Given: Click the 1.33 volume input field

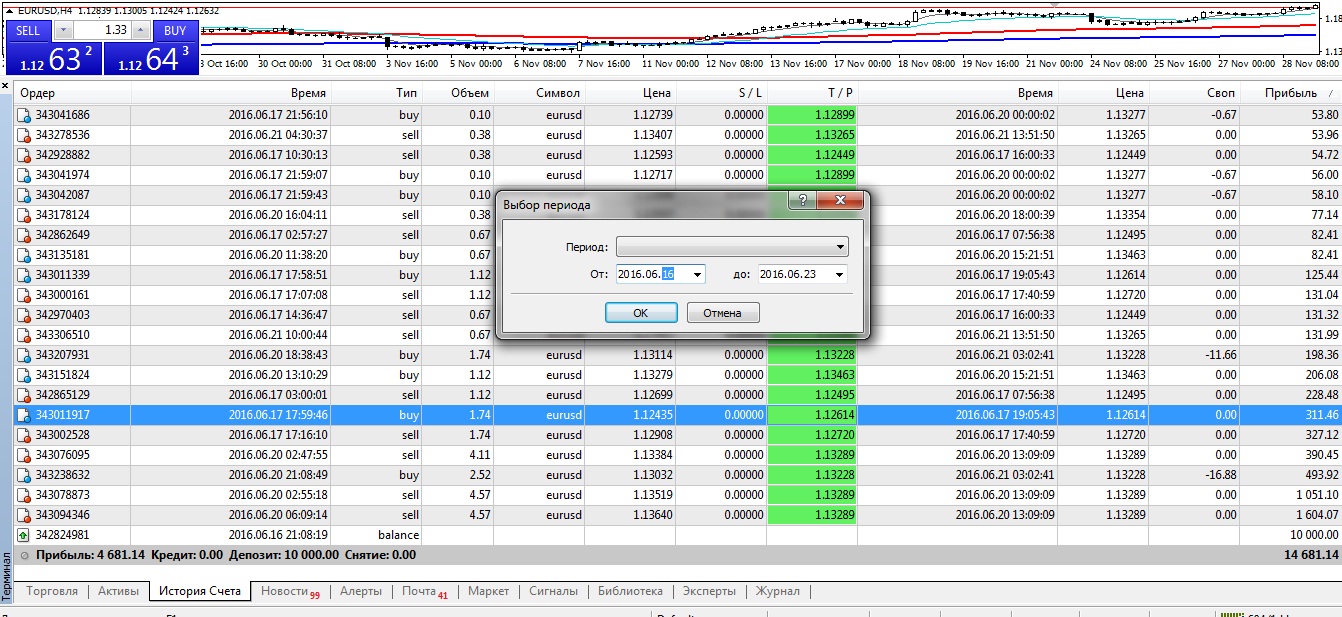Looking at the screenshot, I should tap(102, 30).
